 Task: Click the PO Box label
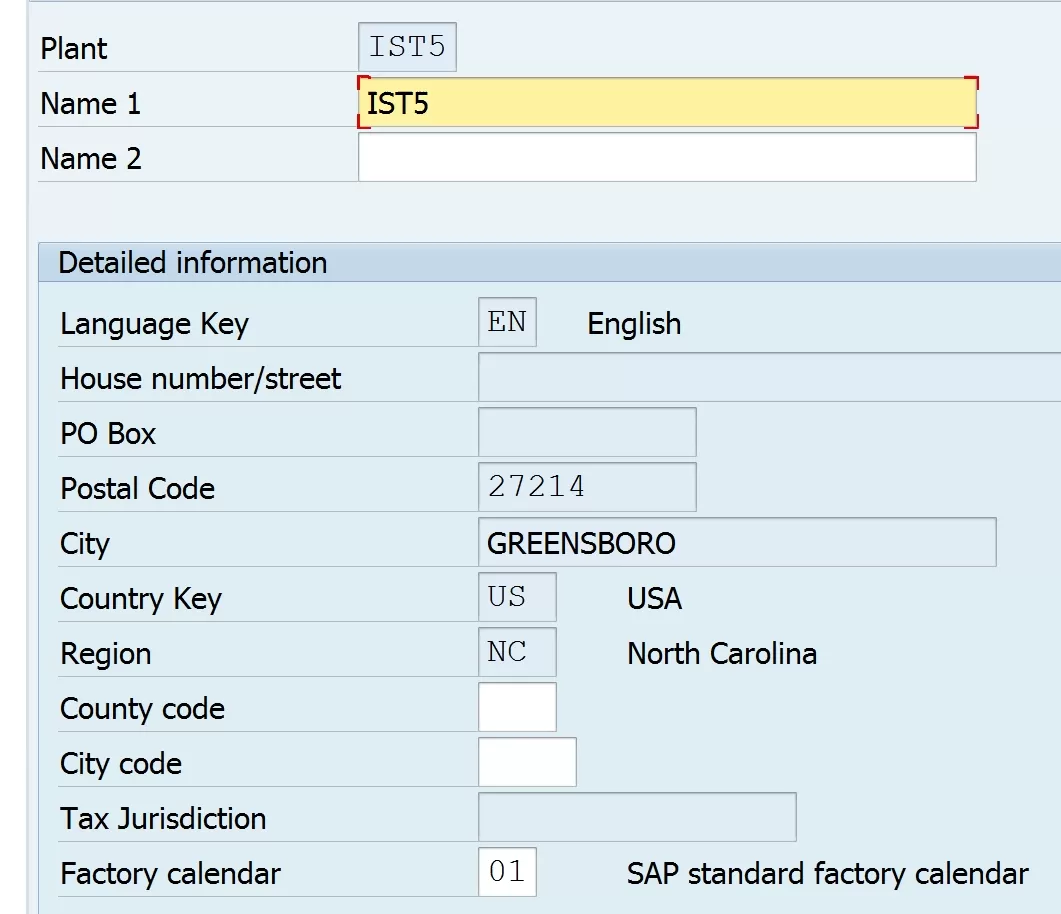tap(108, 434)
